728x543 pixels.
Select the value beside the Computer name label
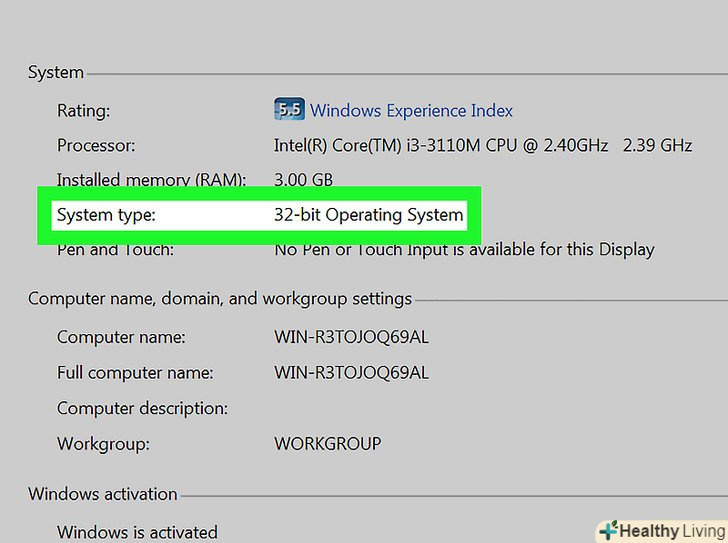pyautogui.click(x=351, y=337)
